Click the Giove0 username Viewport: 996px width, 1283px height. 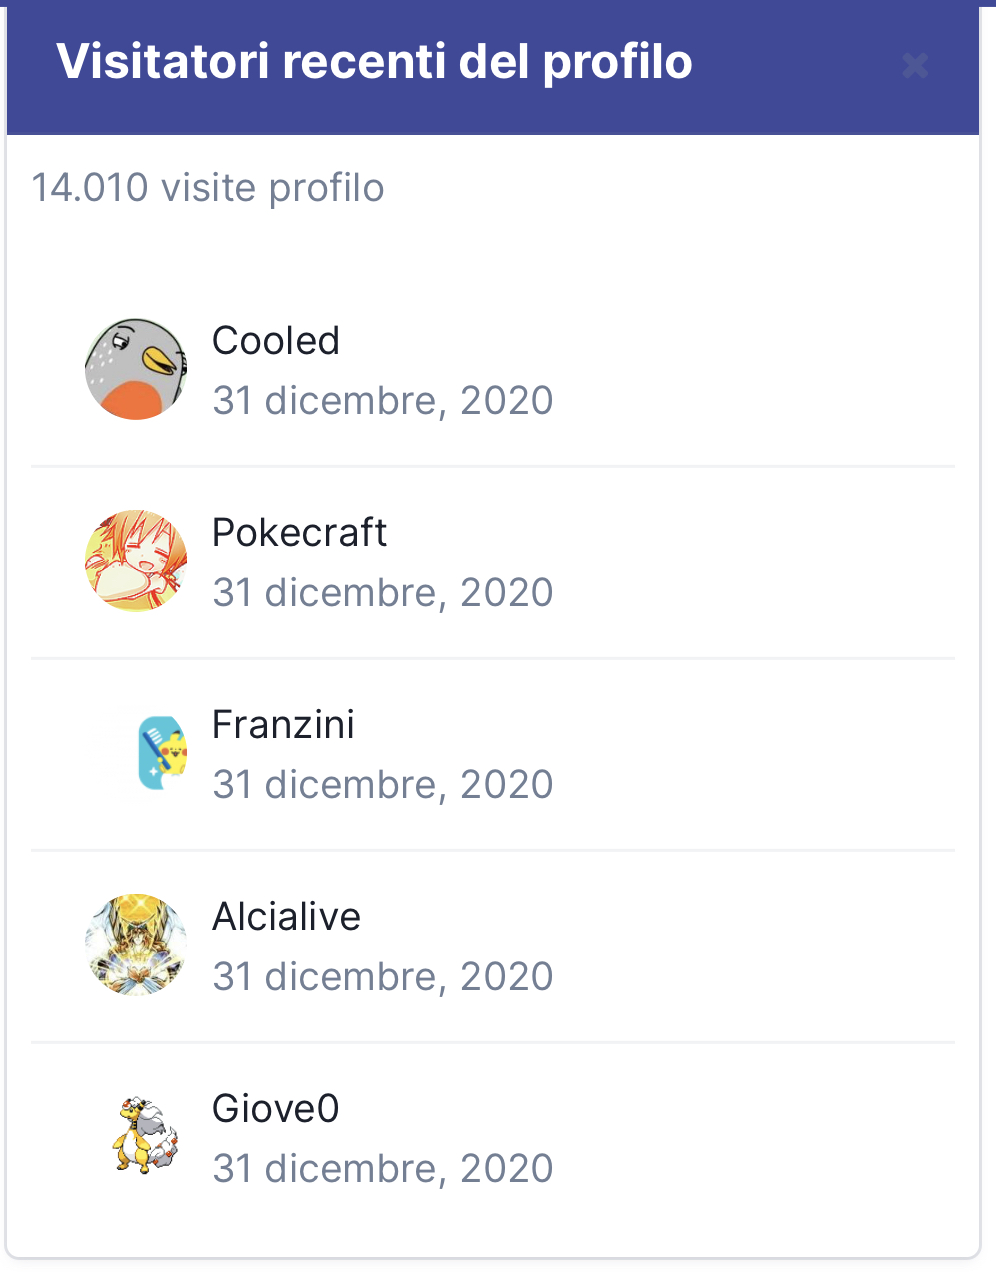pyautogui.click(x=276, y=1109)
